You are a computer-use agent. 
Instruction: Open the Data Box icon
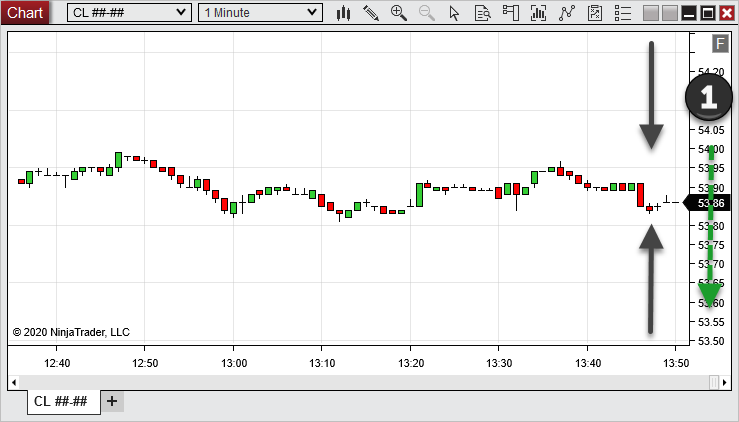click(483, 13)
